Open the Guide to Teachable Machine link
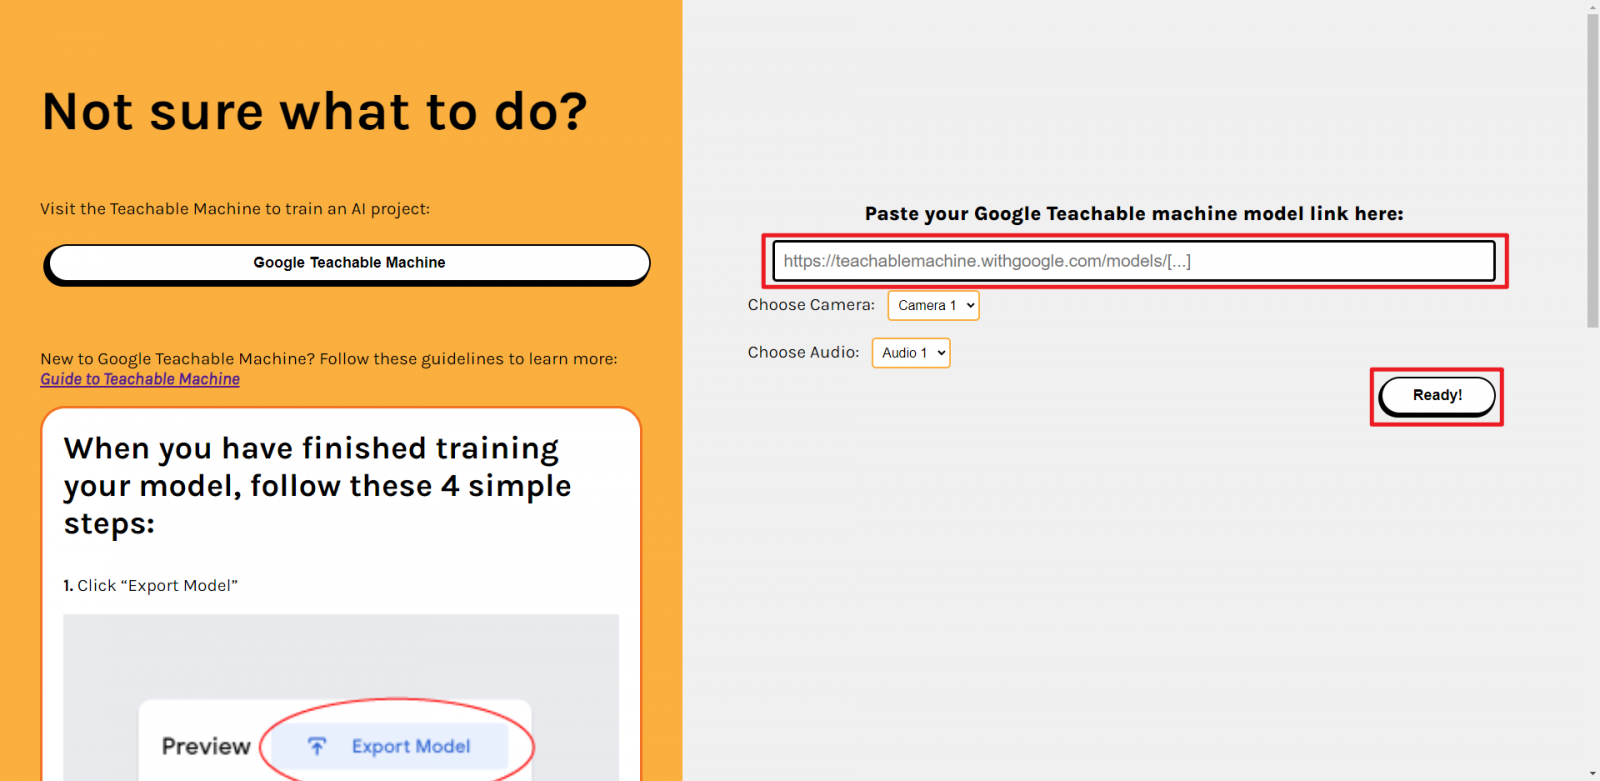 tap(140, 379)
